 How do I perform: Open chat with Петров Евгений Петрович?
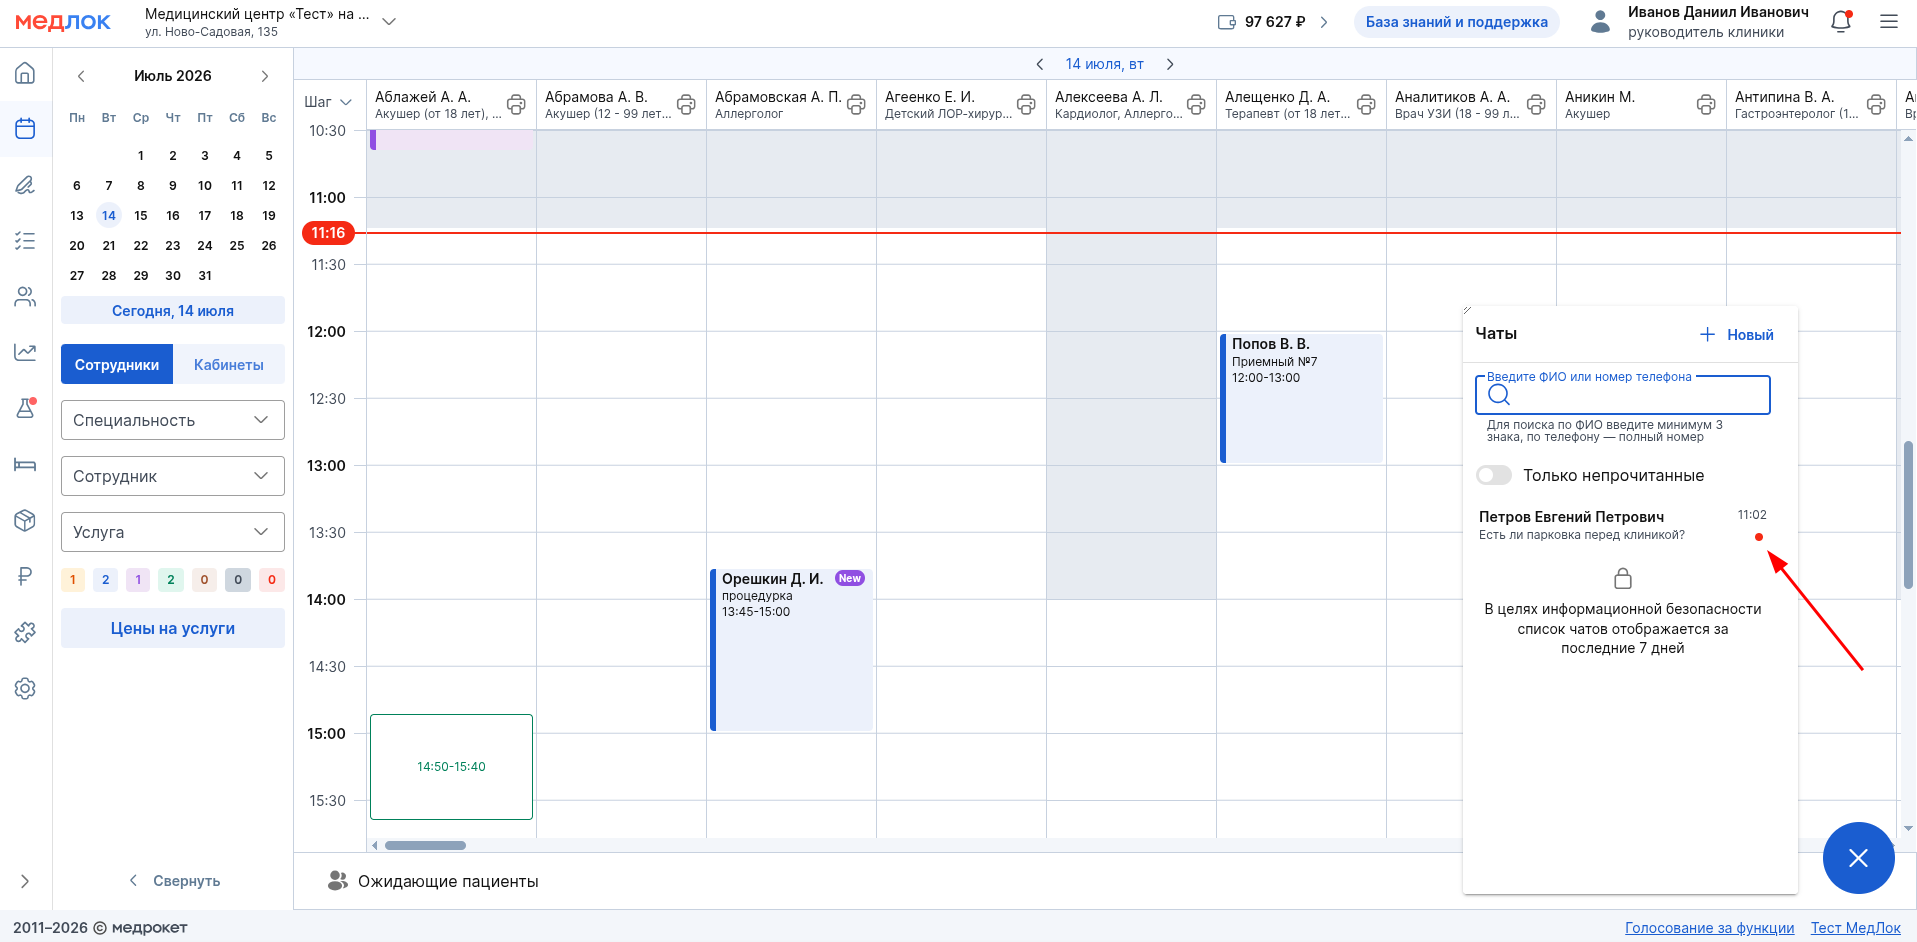pos(1622,525)
